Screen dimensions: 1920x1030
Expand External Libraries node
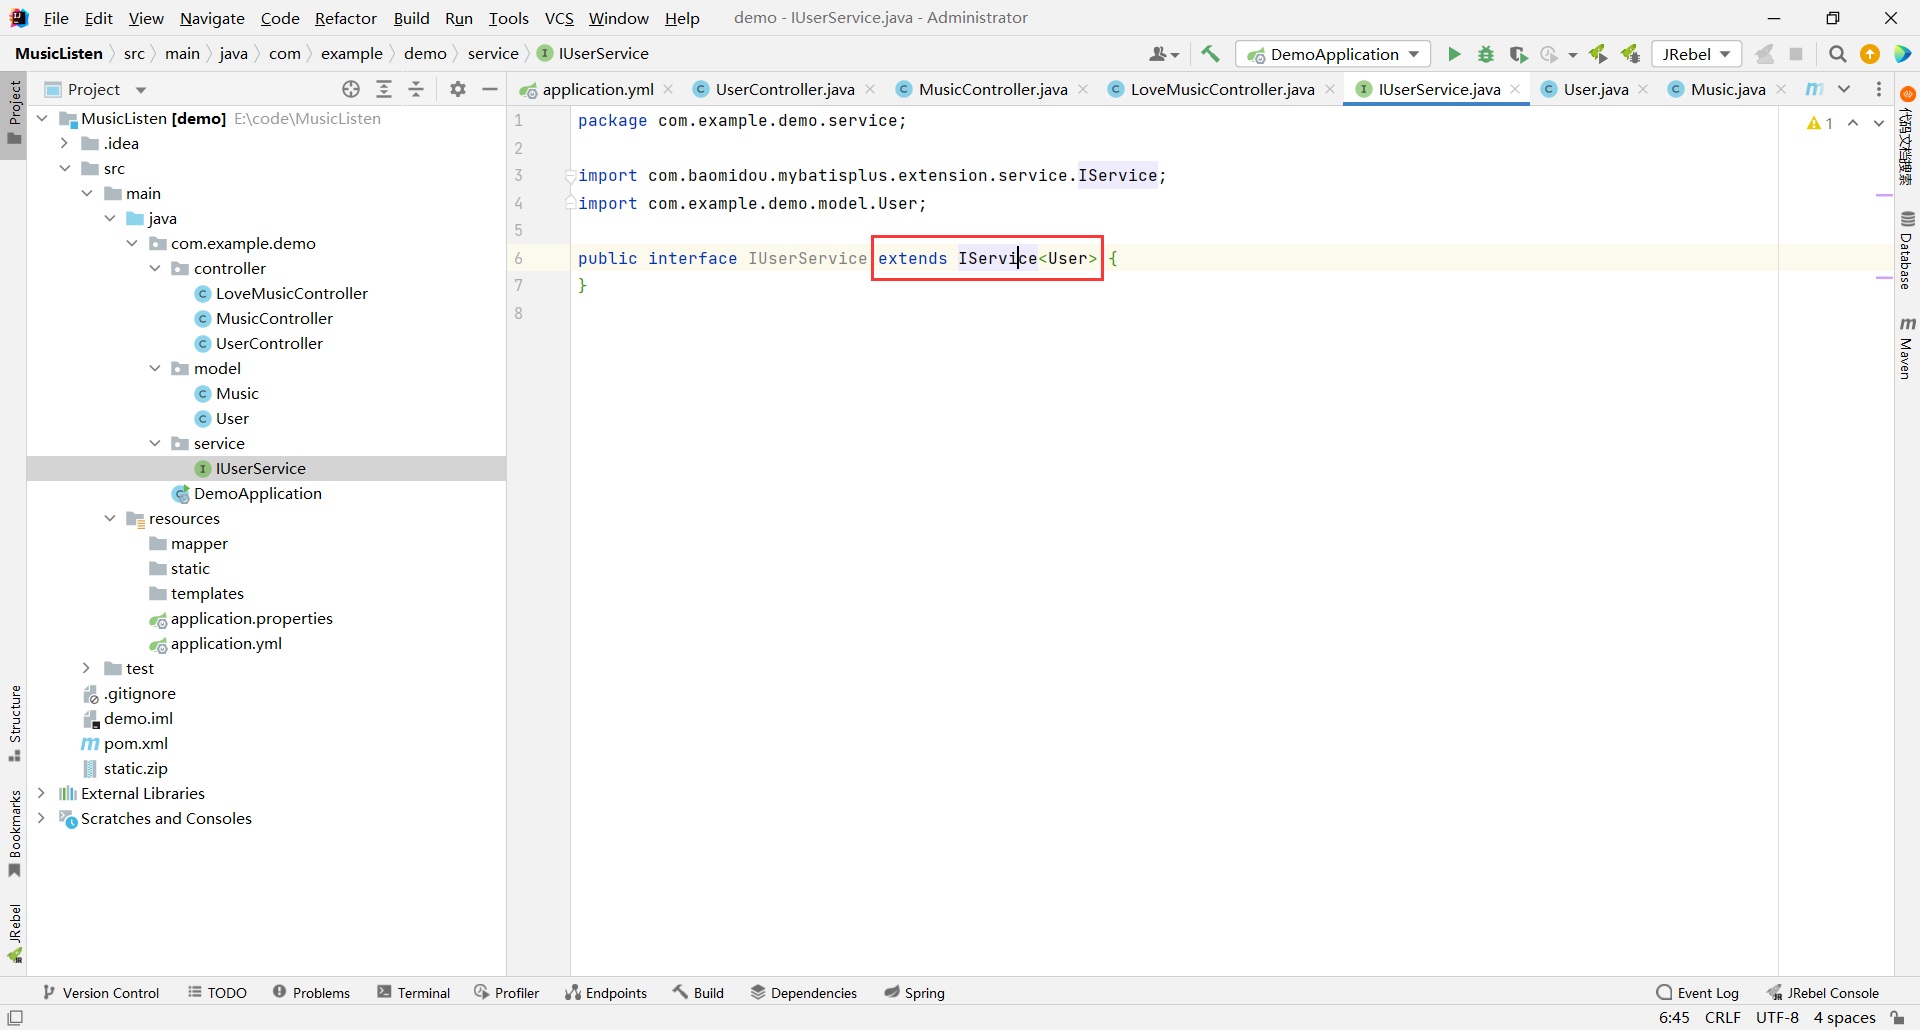[41, 793]
